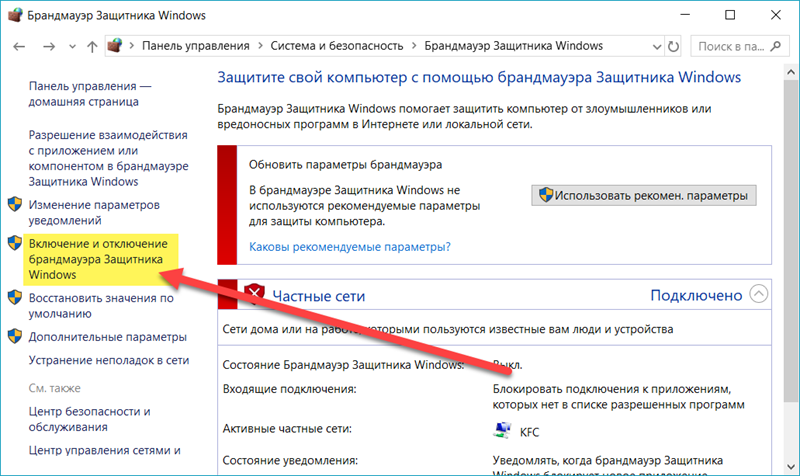Click the KFC network icon
The width and height of the screenshot is (800, 476).
[503, 431]
